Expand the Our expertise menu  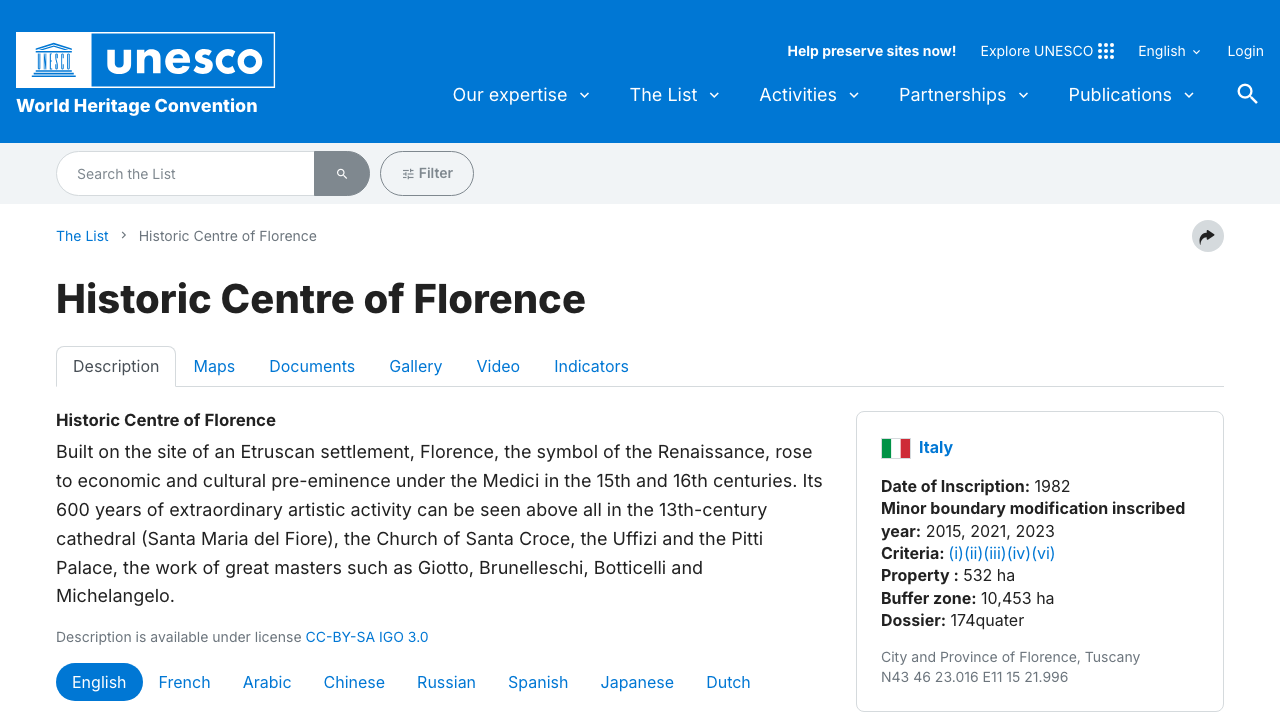[521, 95]
